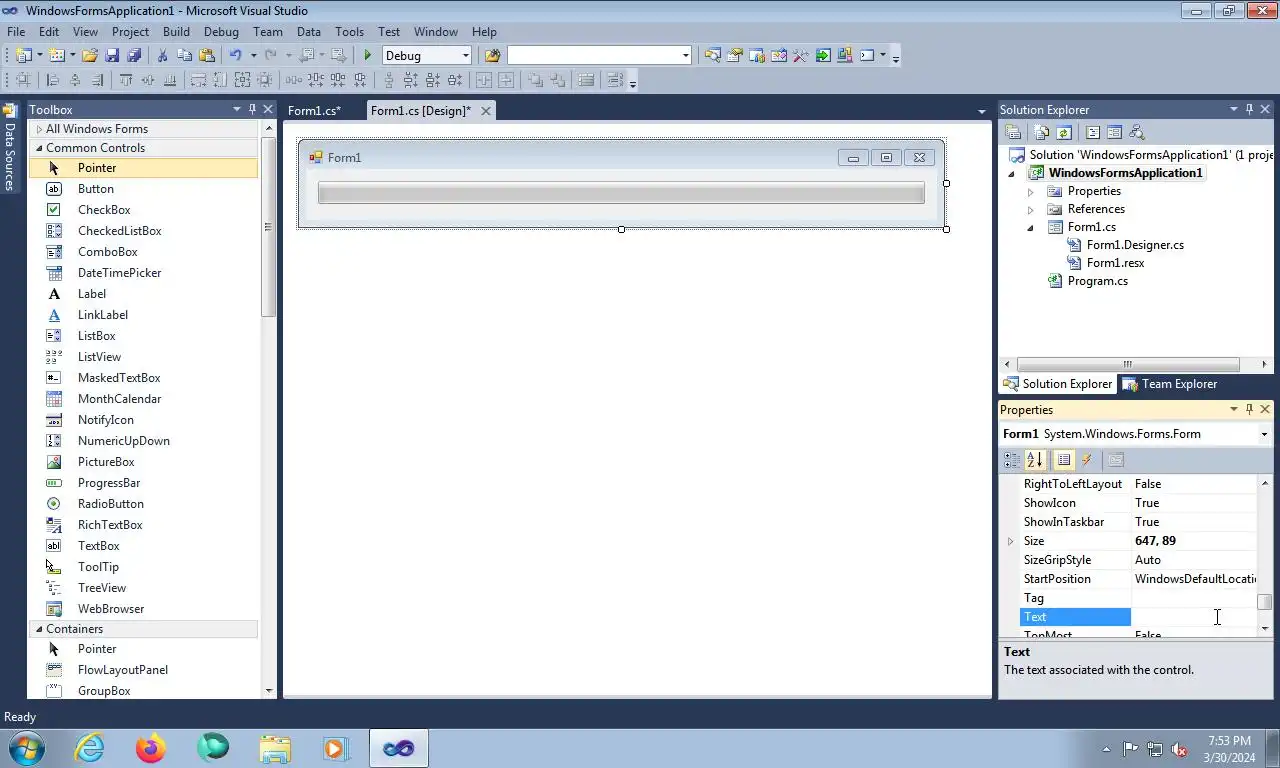Close the Form1.cs [Design]* tab
Image resolution: width=1280 pixels, height=768 pixels.
click(486, 111)
